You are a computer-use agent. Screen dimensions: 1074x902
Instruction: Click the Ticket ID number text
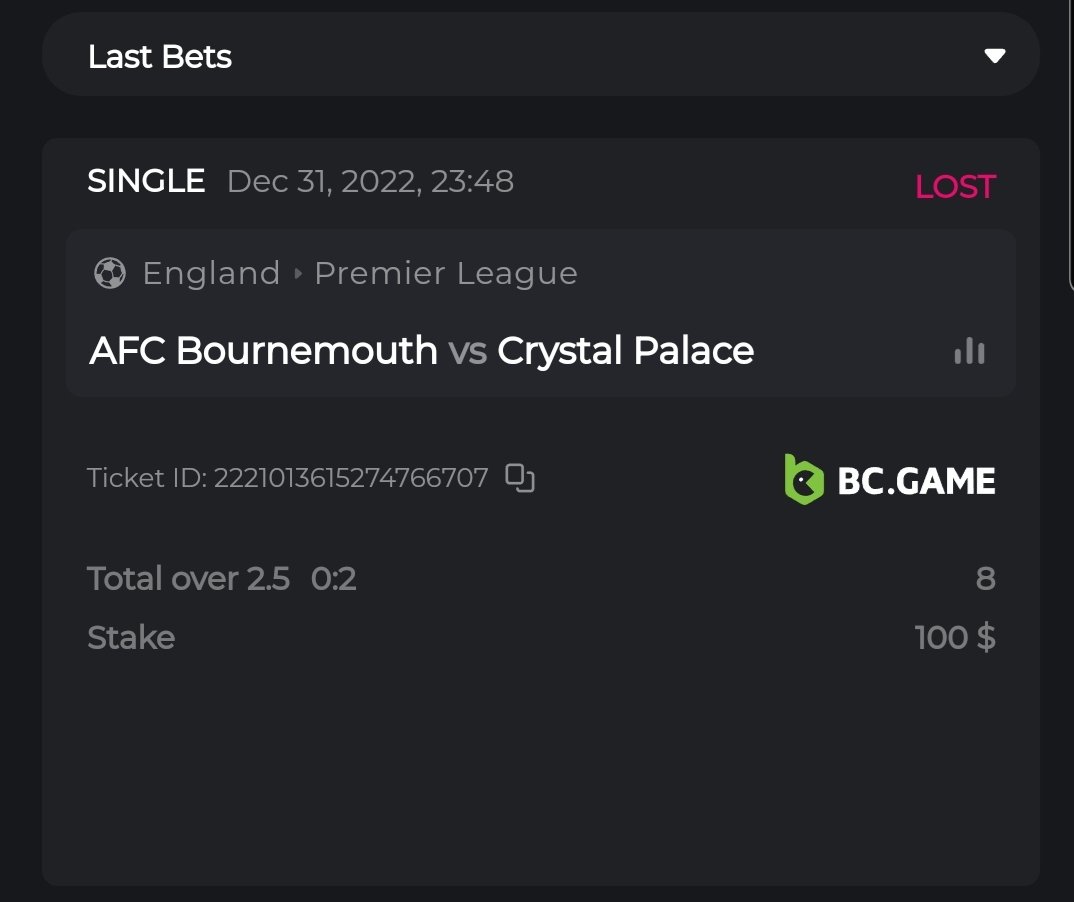tap(350, 478)
